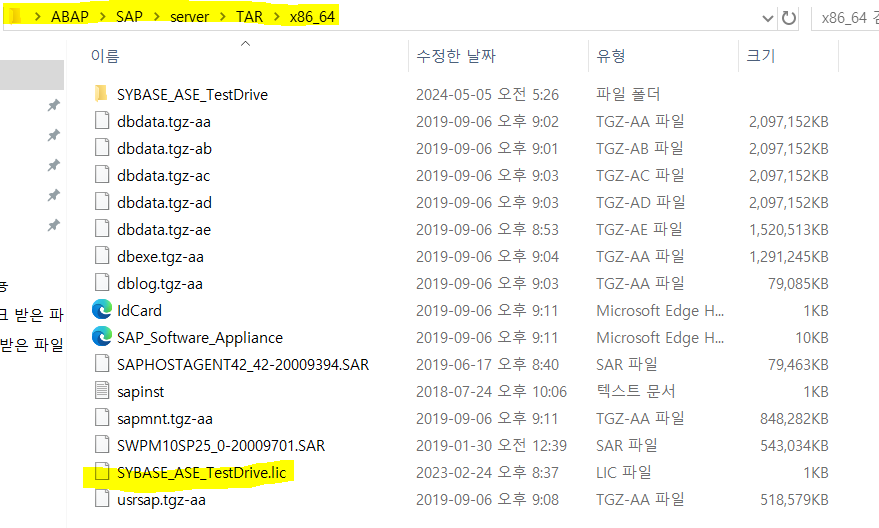Expand the chevron before ABAP in path
The height and width of the screenshot is (528, 879).
tap(38, 17)
